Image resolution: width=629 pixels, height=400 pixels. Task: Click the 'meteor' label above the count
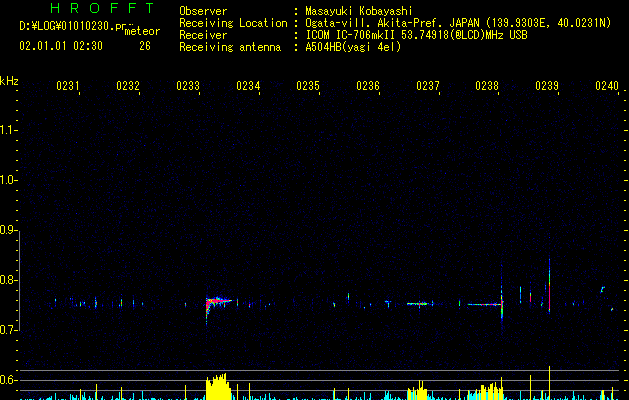(x=142, y=31)
